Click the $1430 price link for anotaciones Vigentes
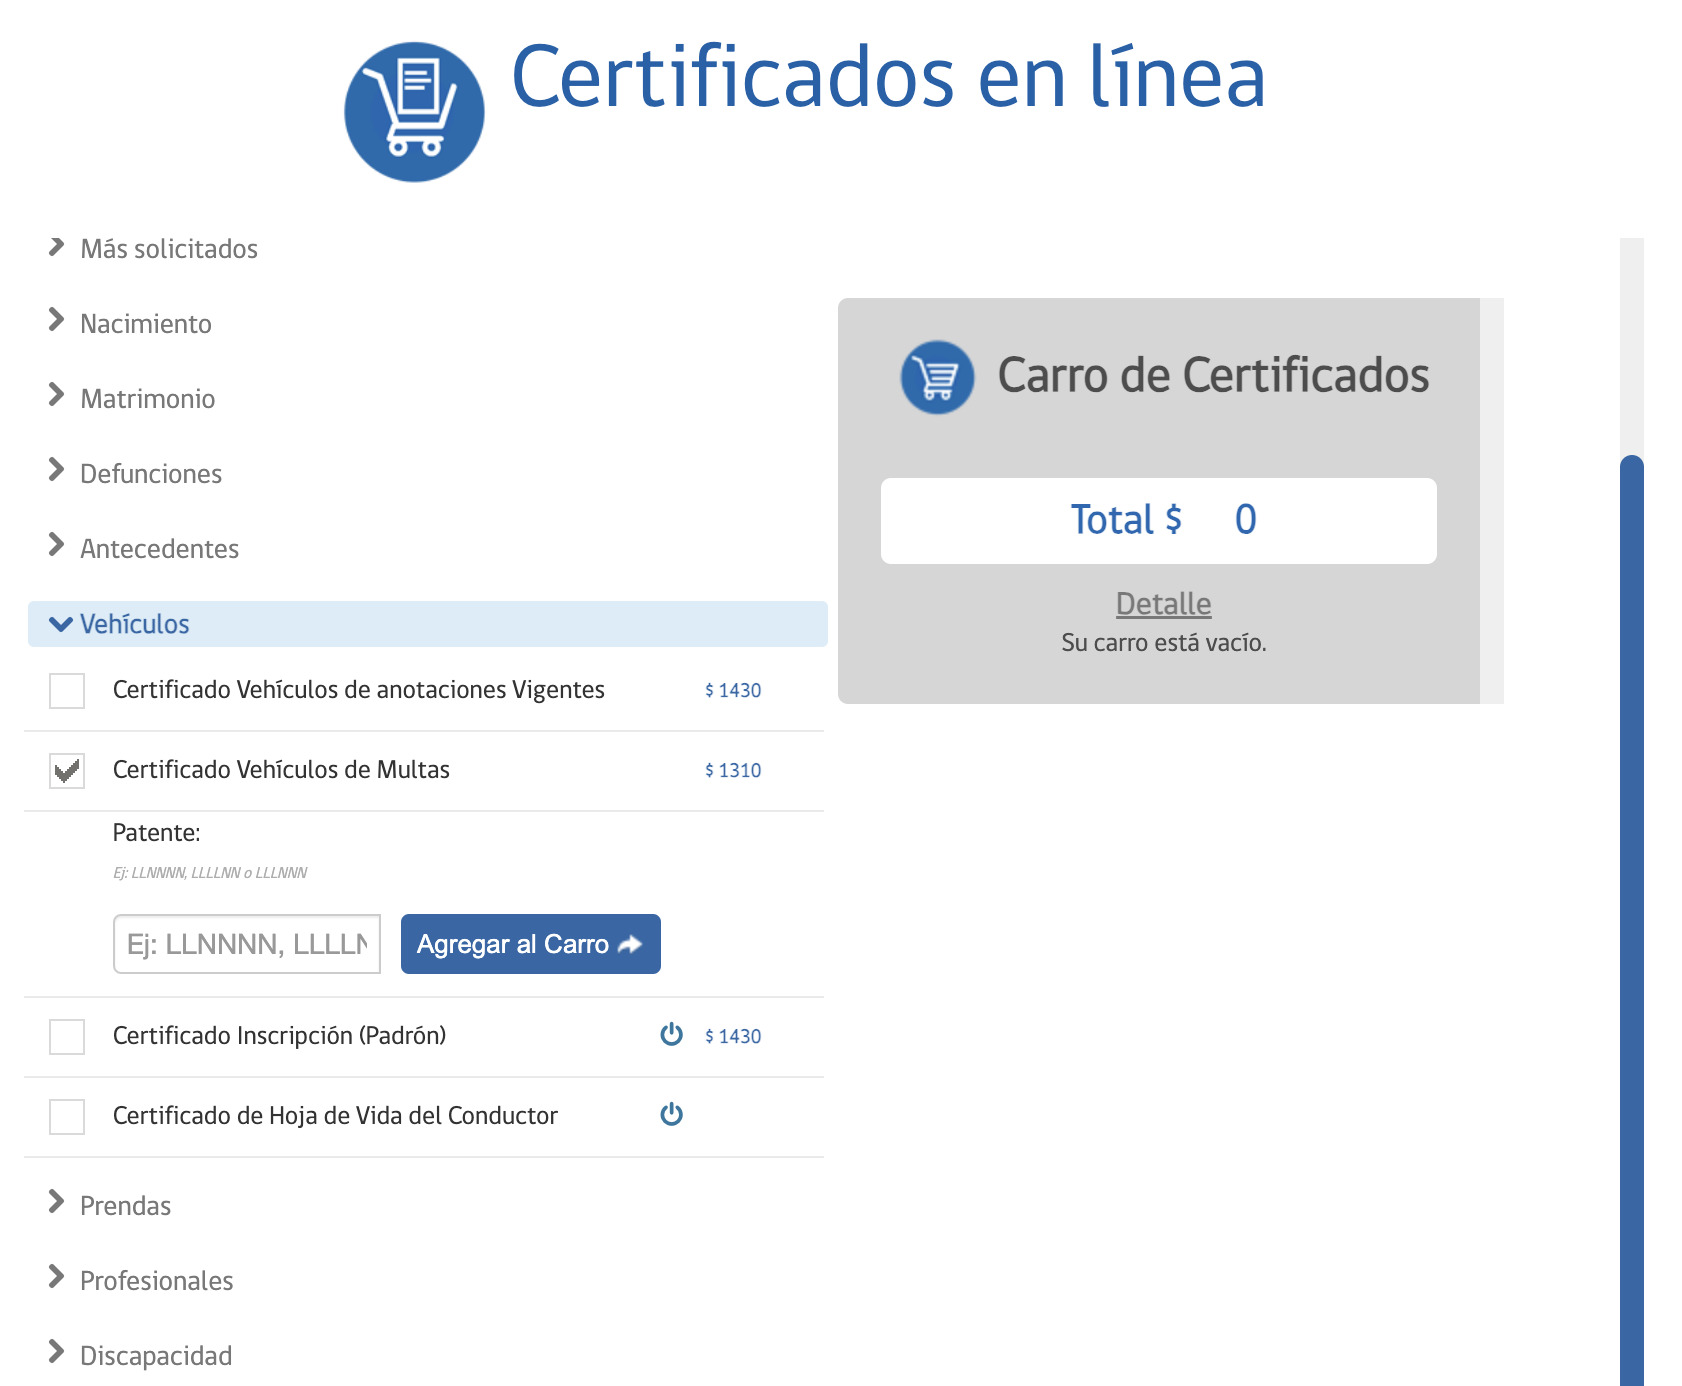This screenshot has width=1682, height=1386. [x=732, y=690]
